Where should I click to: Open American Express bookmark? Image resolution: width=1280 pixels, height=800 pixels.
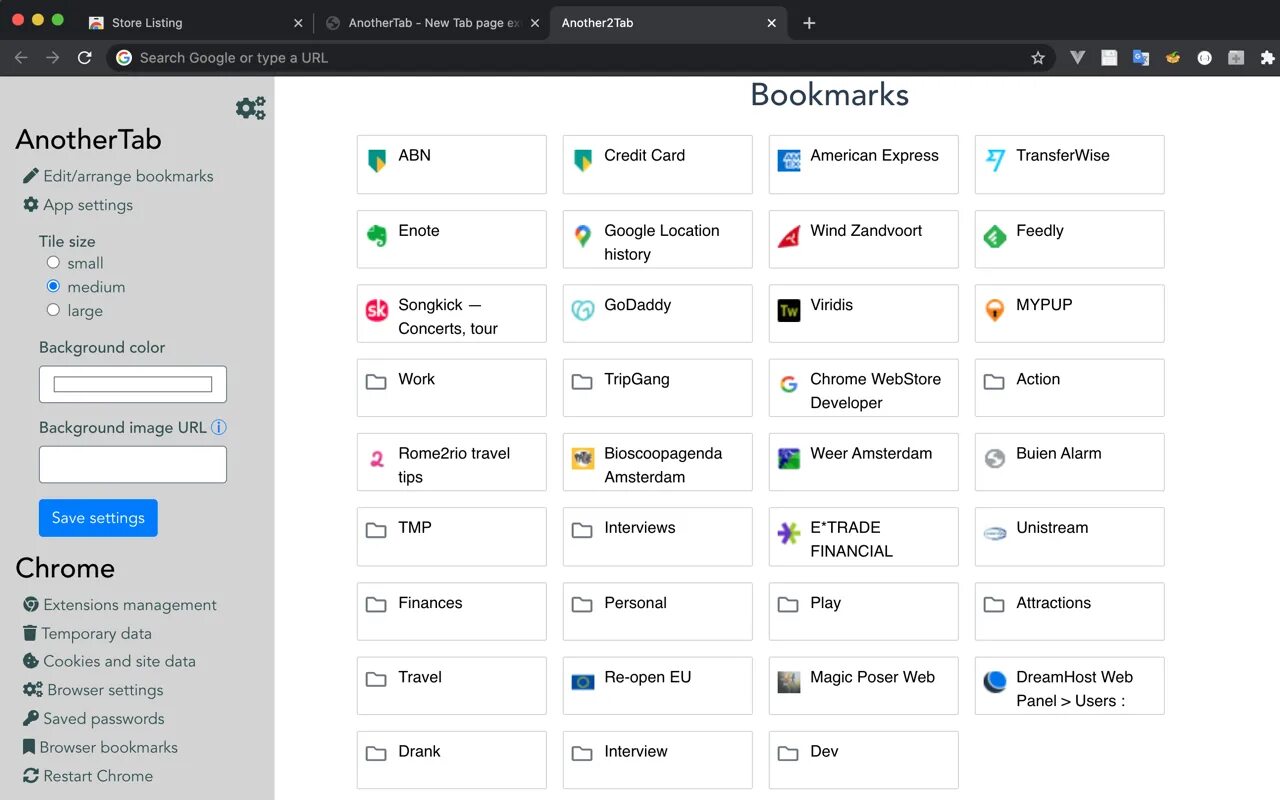point(864,164)
